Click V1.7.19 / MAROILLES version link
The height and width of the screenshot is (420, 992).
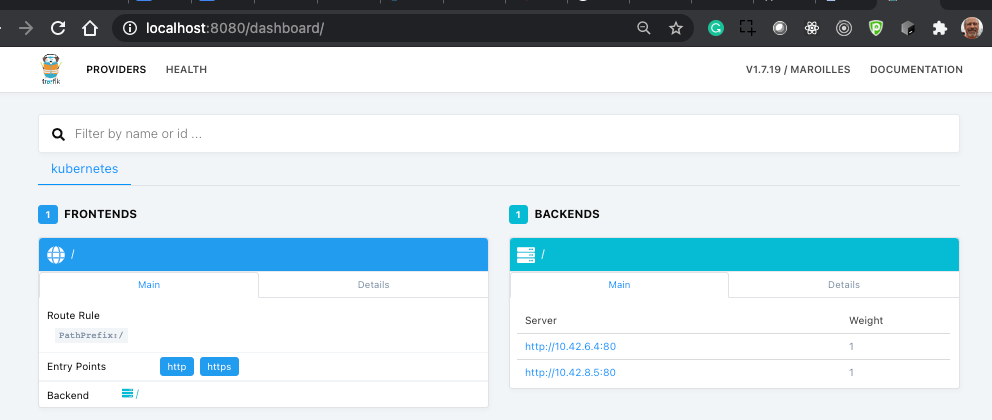(x=798, y=70)
